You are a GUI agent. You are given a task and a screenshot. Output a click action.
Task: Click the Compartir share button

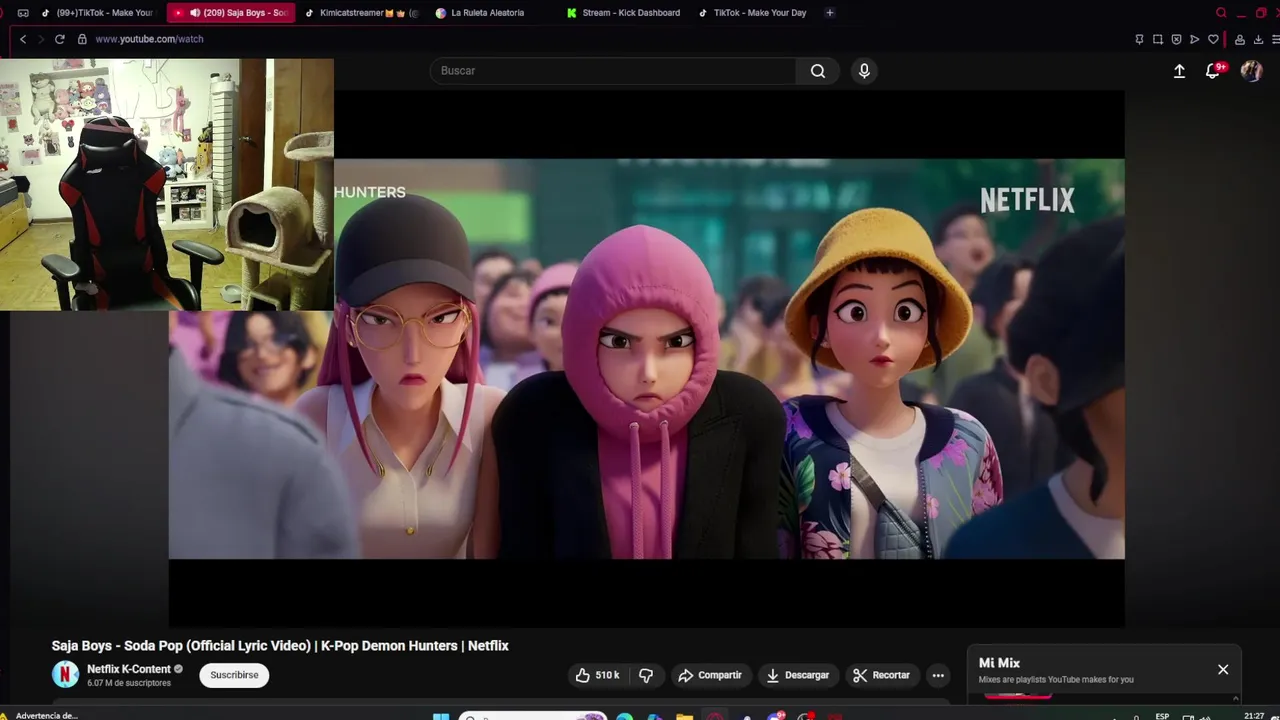[710, 675]
